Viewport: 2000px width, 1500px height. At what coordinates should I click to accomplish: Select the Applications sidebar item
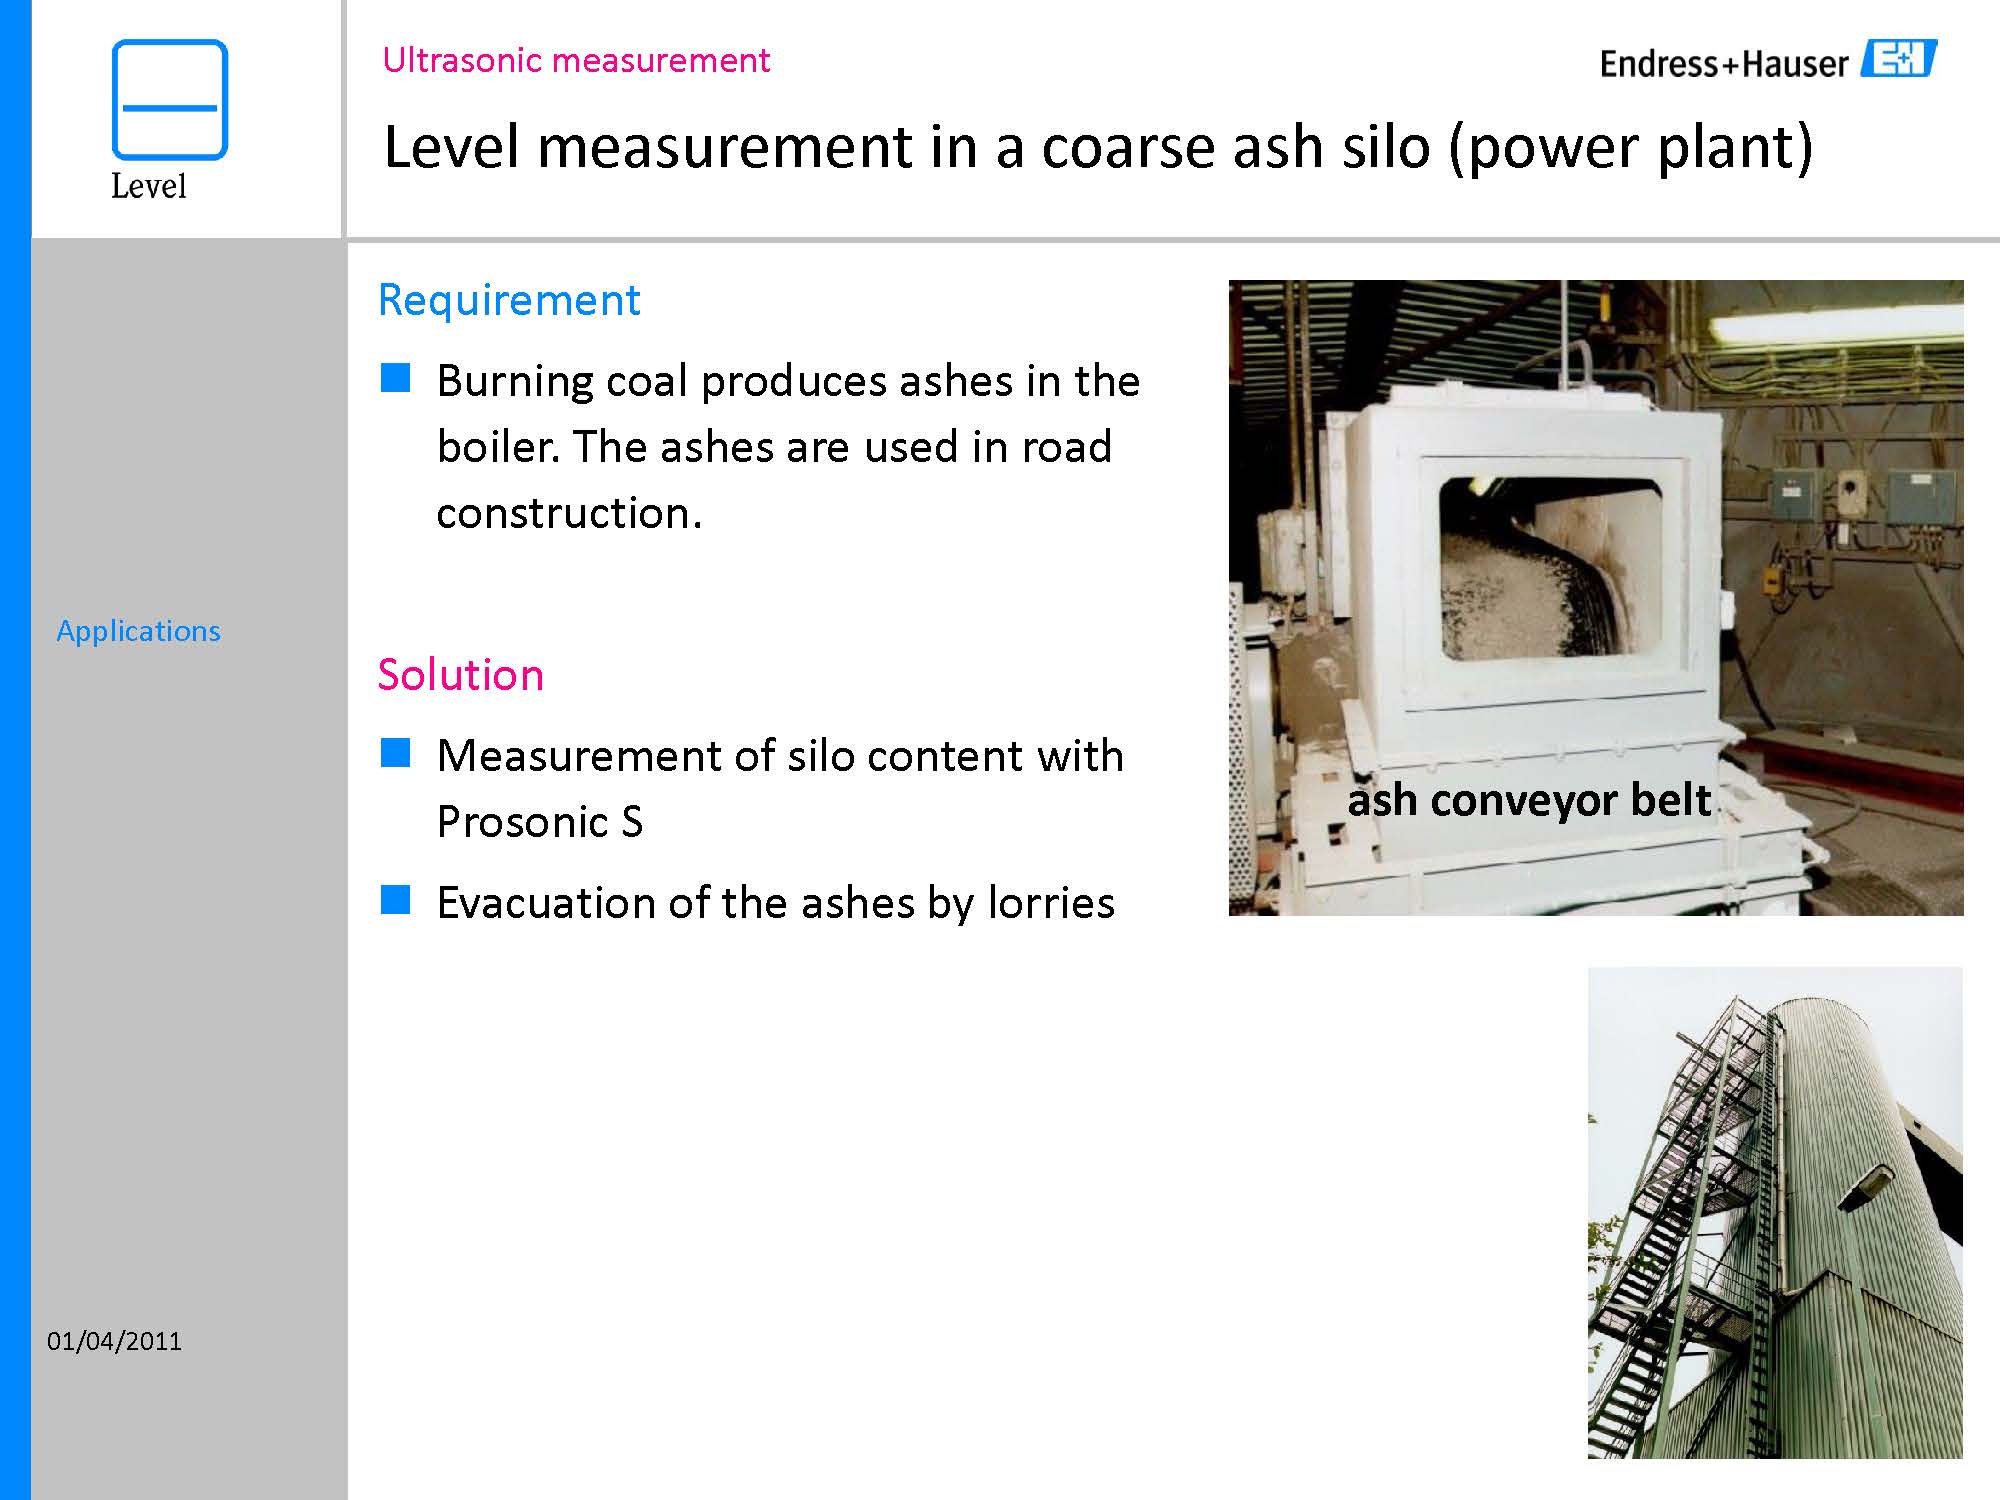(x=138, y=631)
